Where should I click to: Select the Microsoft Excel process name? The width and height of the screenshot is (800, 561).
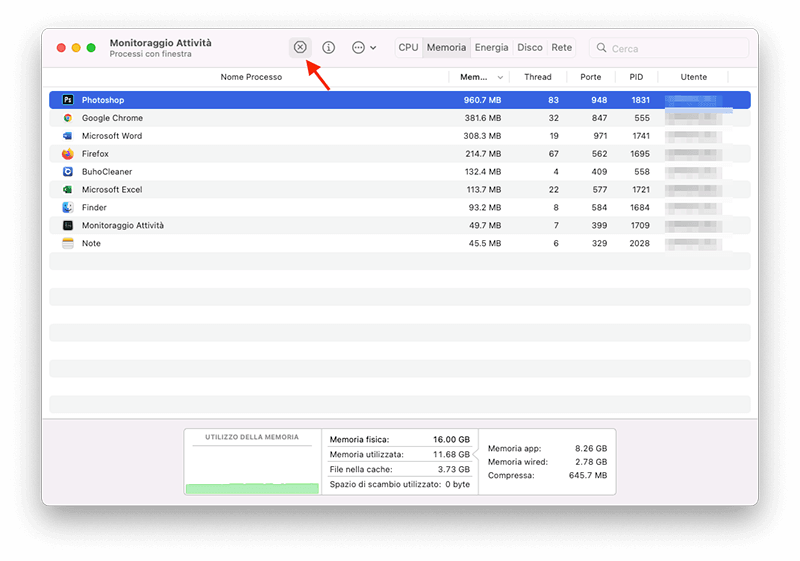click(112, 189)
